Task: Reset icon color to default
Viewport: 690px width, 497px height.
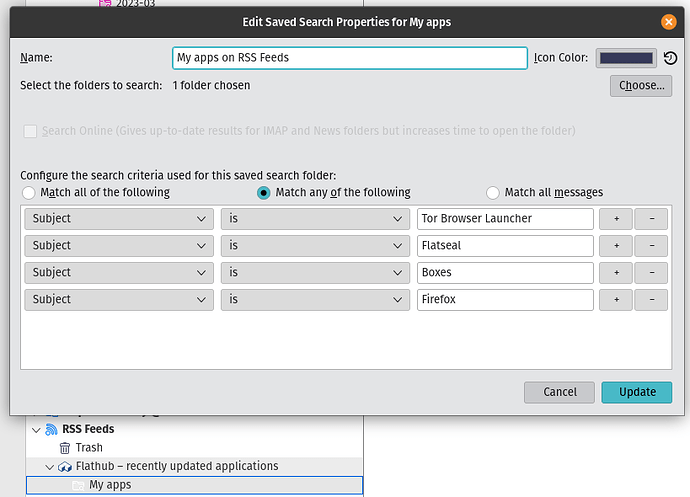Action: (x=670, y=58)
